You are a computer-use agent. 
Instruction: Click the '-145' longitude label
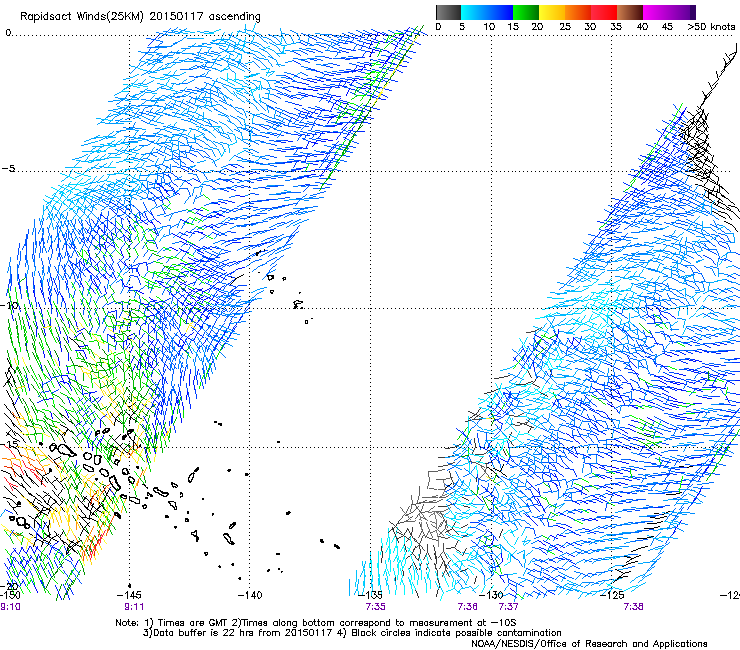tap(129, 595)
